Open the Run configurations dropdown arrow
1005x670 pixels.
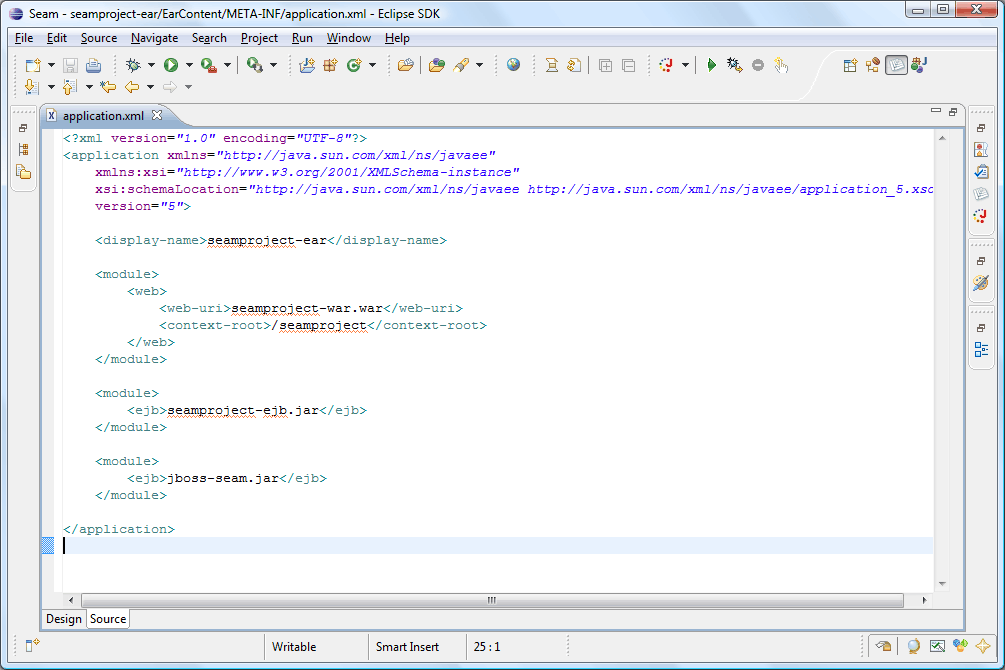(x=189, y=65)
